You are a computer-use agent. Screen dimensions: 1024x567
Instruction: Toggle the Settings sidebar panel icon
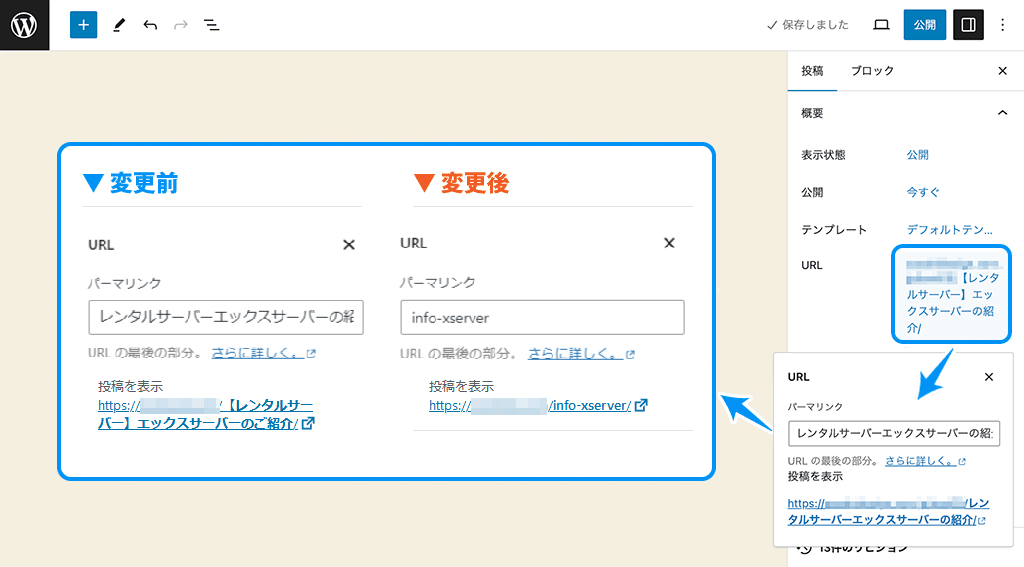click(968, 25)
